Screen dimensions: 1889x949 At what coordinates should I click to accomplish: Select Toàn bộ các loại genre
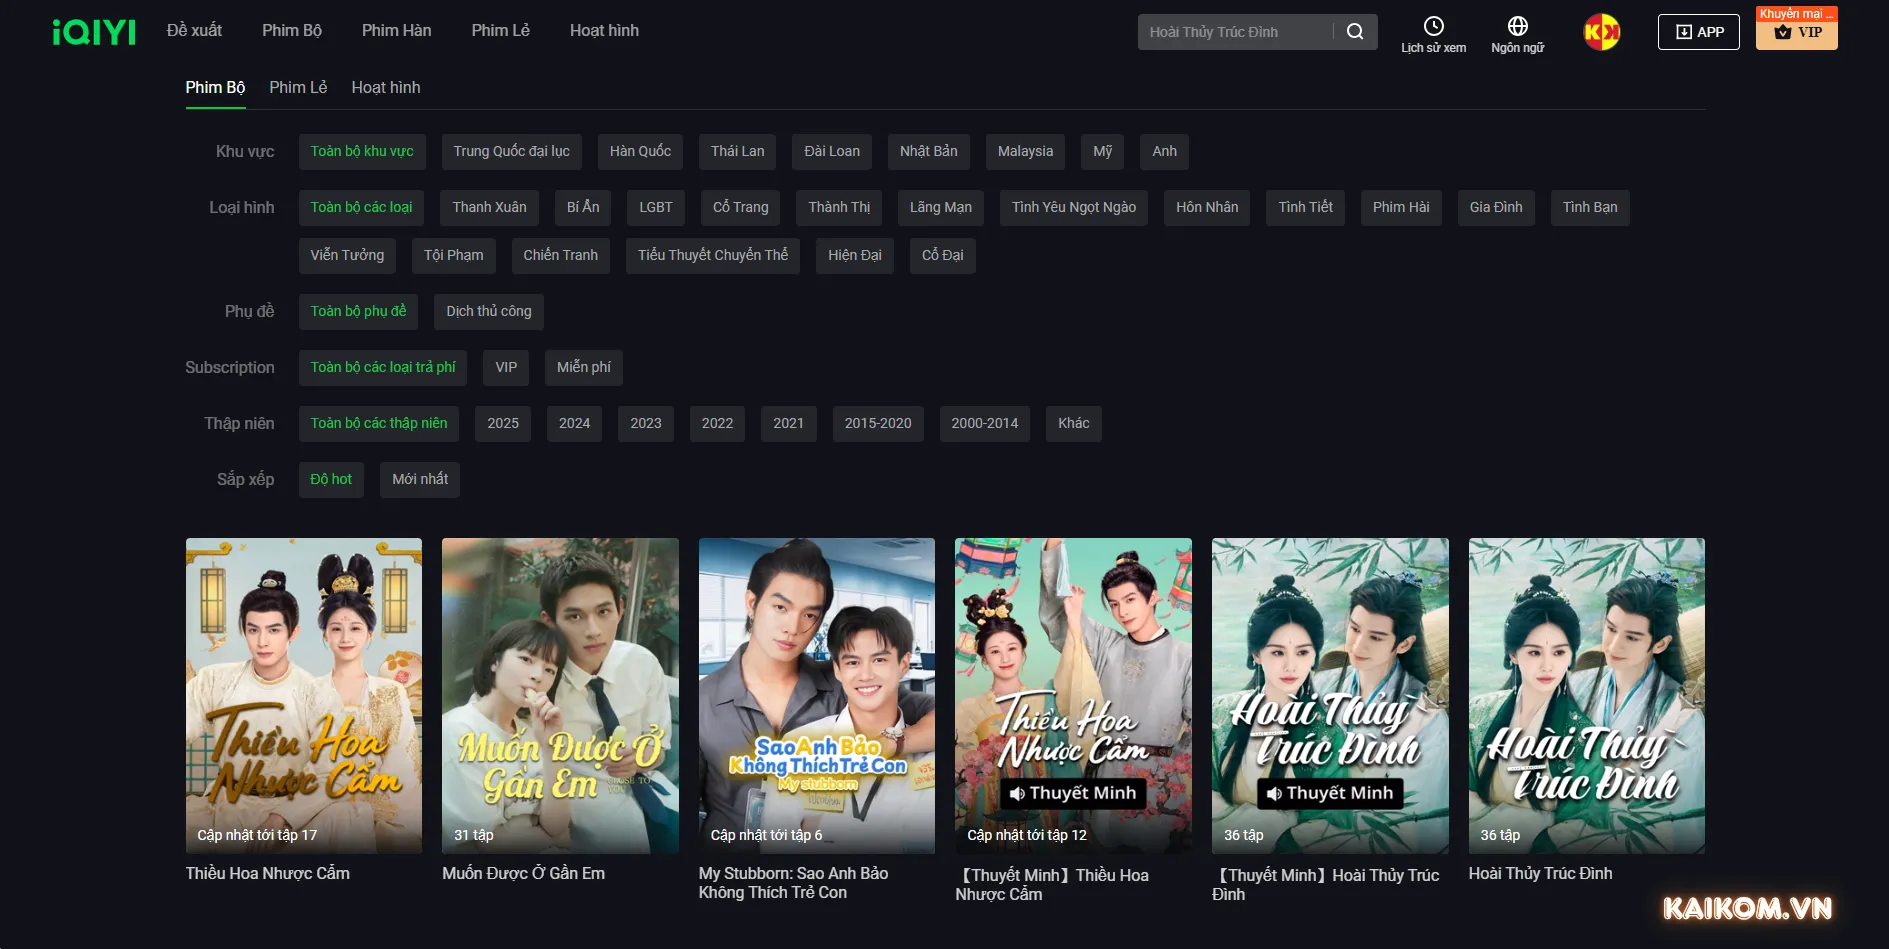[361, 208]
